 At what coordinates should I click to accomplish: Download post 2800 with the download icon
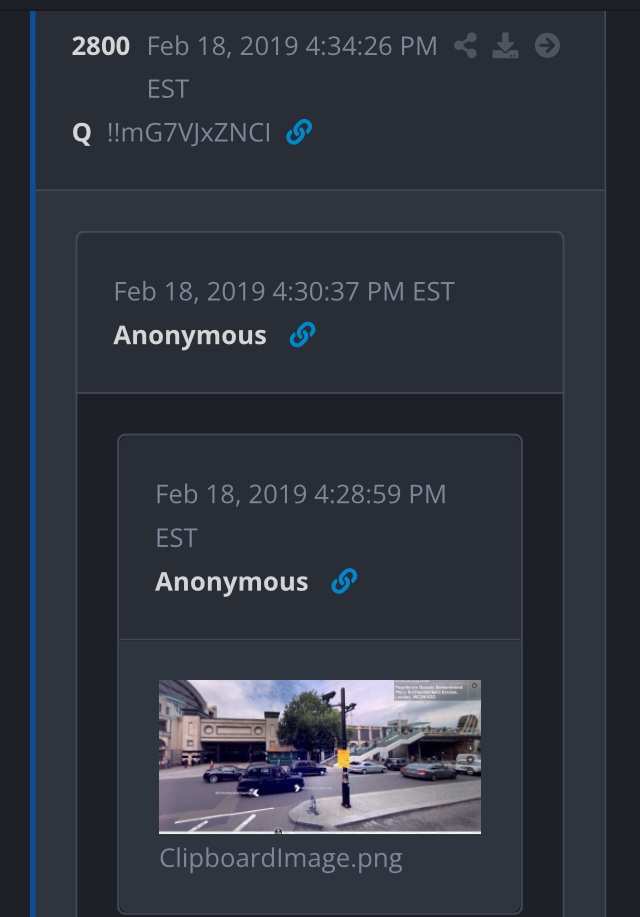pyautogui.click(x=505, y=46)
